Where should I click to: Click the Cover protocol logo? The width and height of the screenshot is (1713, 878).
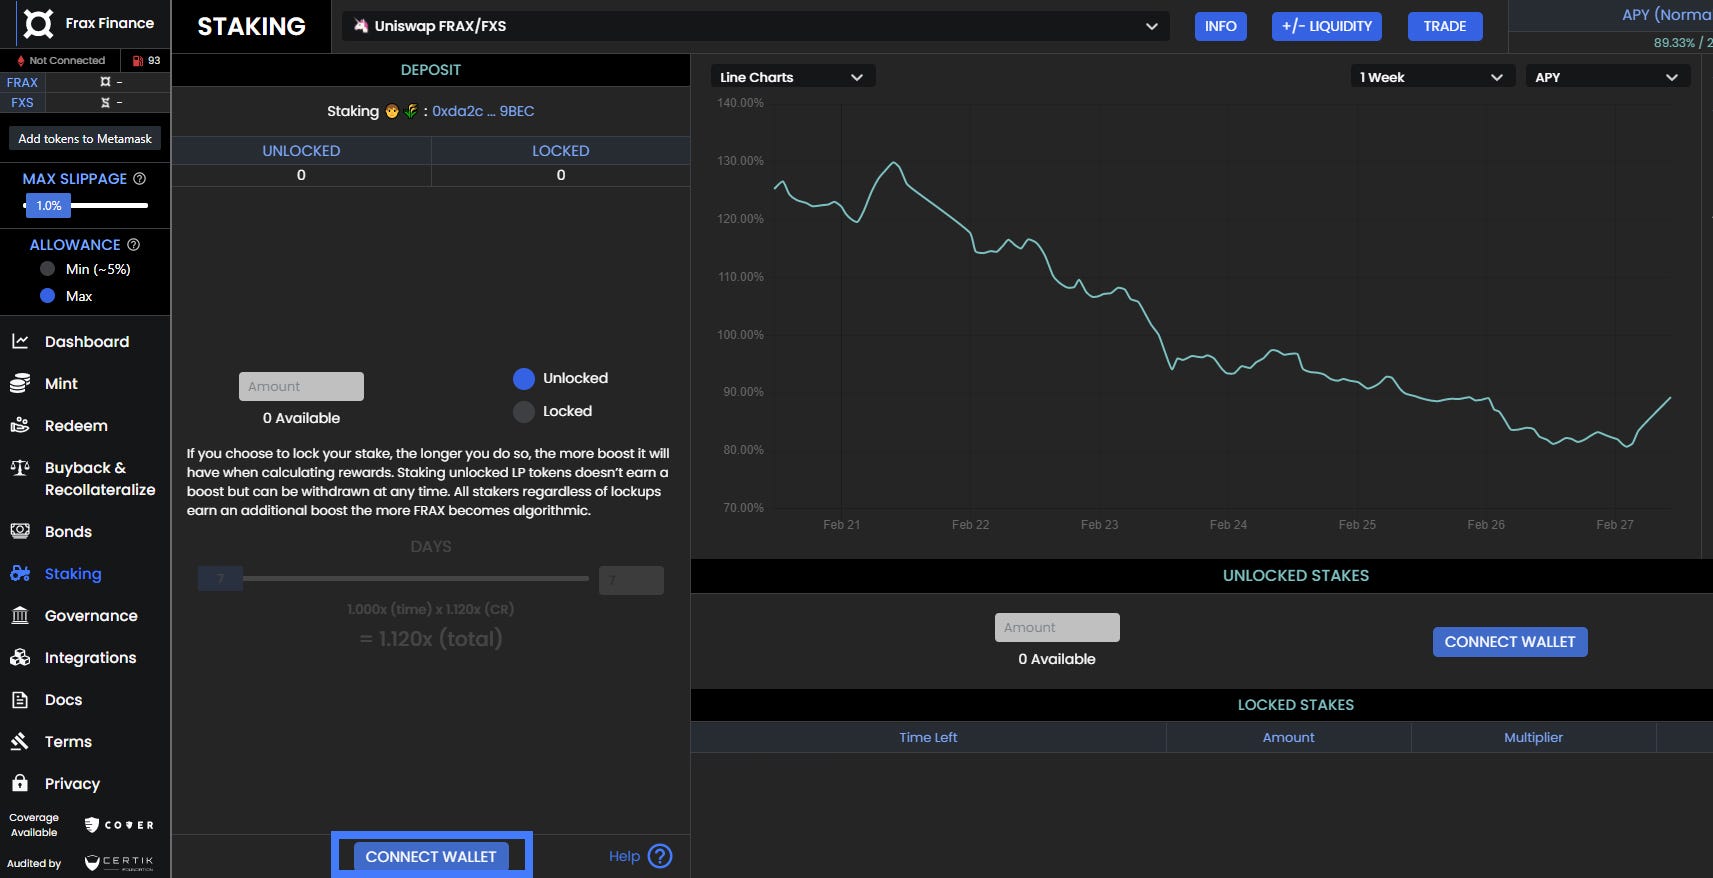(x=119, y=825)
